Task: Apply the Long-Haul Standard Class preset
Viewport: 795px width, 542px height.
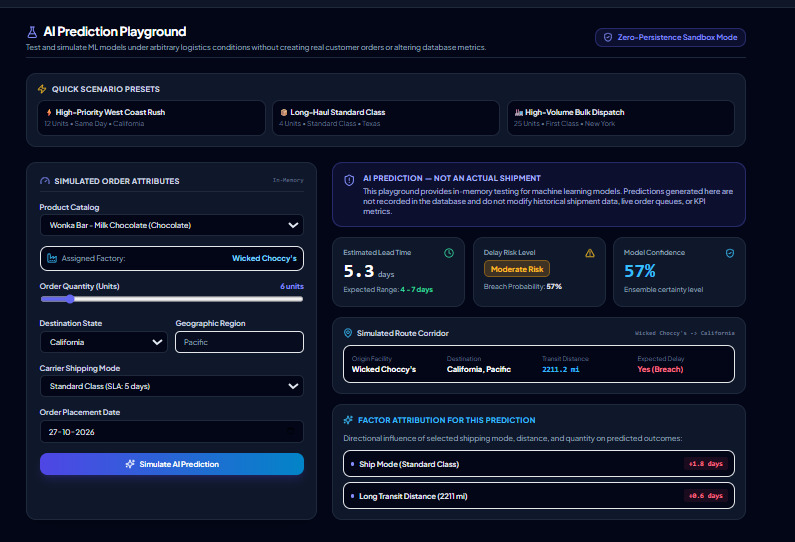Action: 386,118
